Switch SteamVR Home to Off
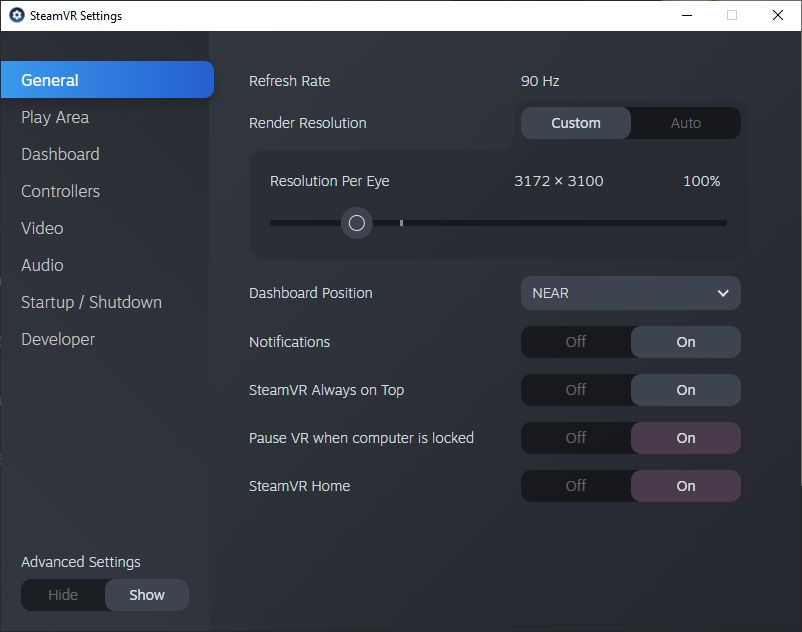The width and height of the screenshot is (802, 632). (576, 486)
